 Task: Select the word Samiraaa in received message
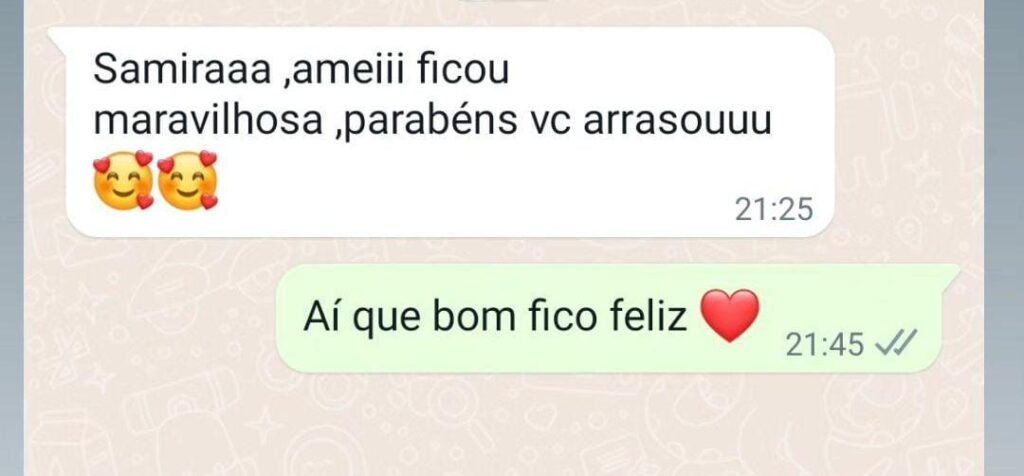[182, 71]
